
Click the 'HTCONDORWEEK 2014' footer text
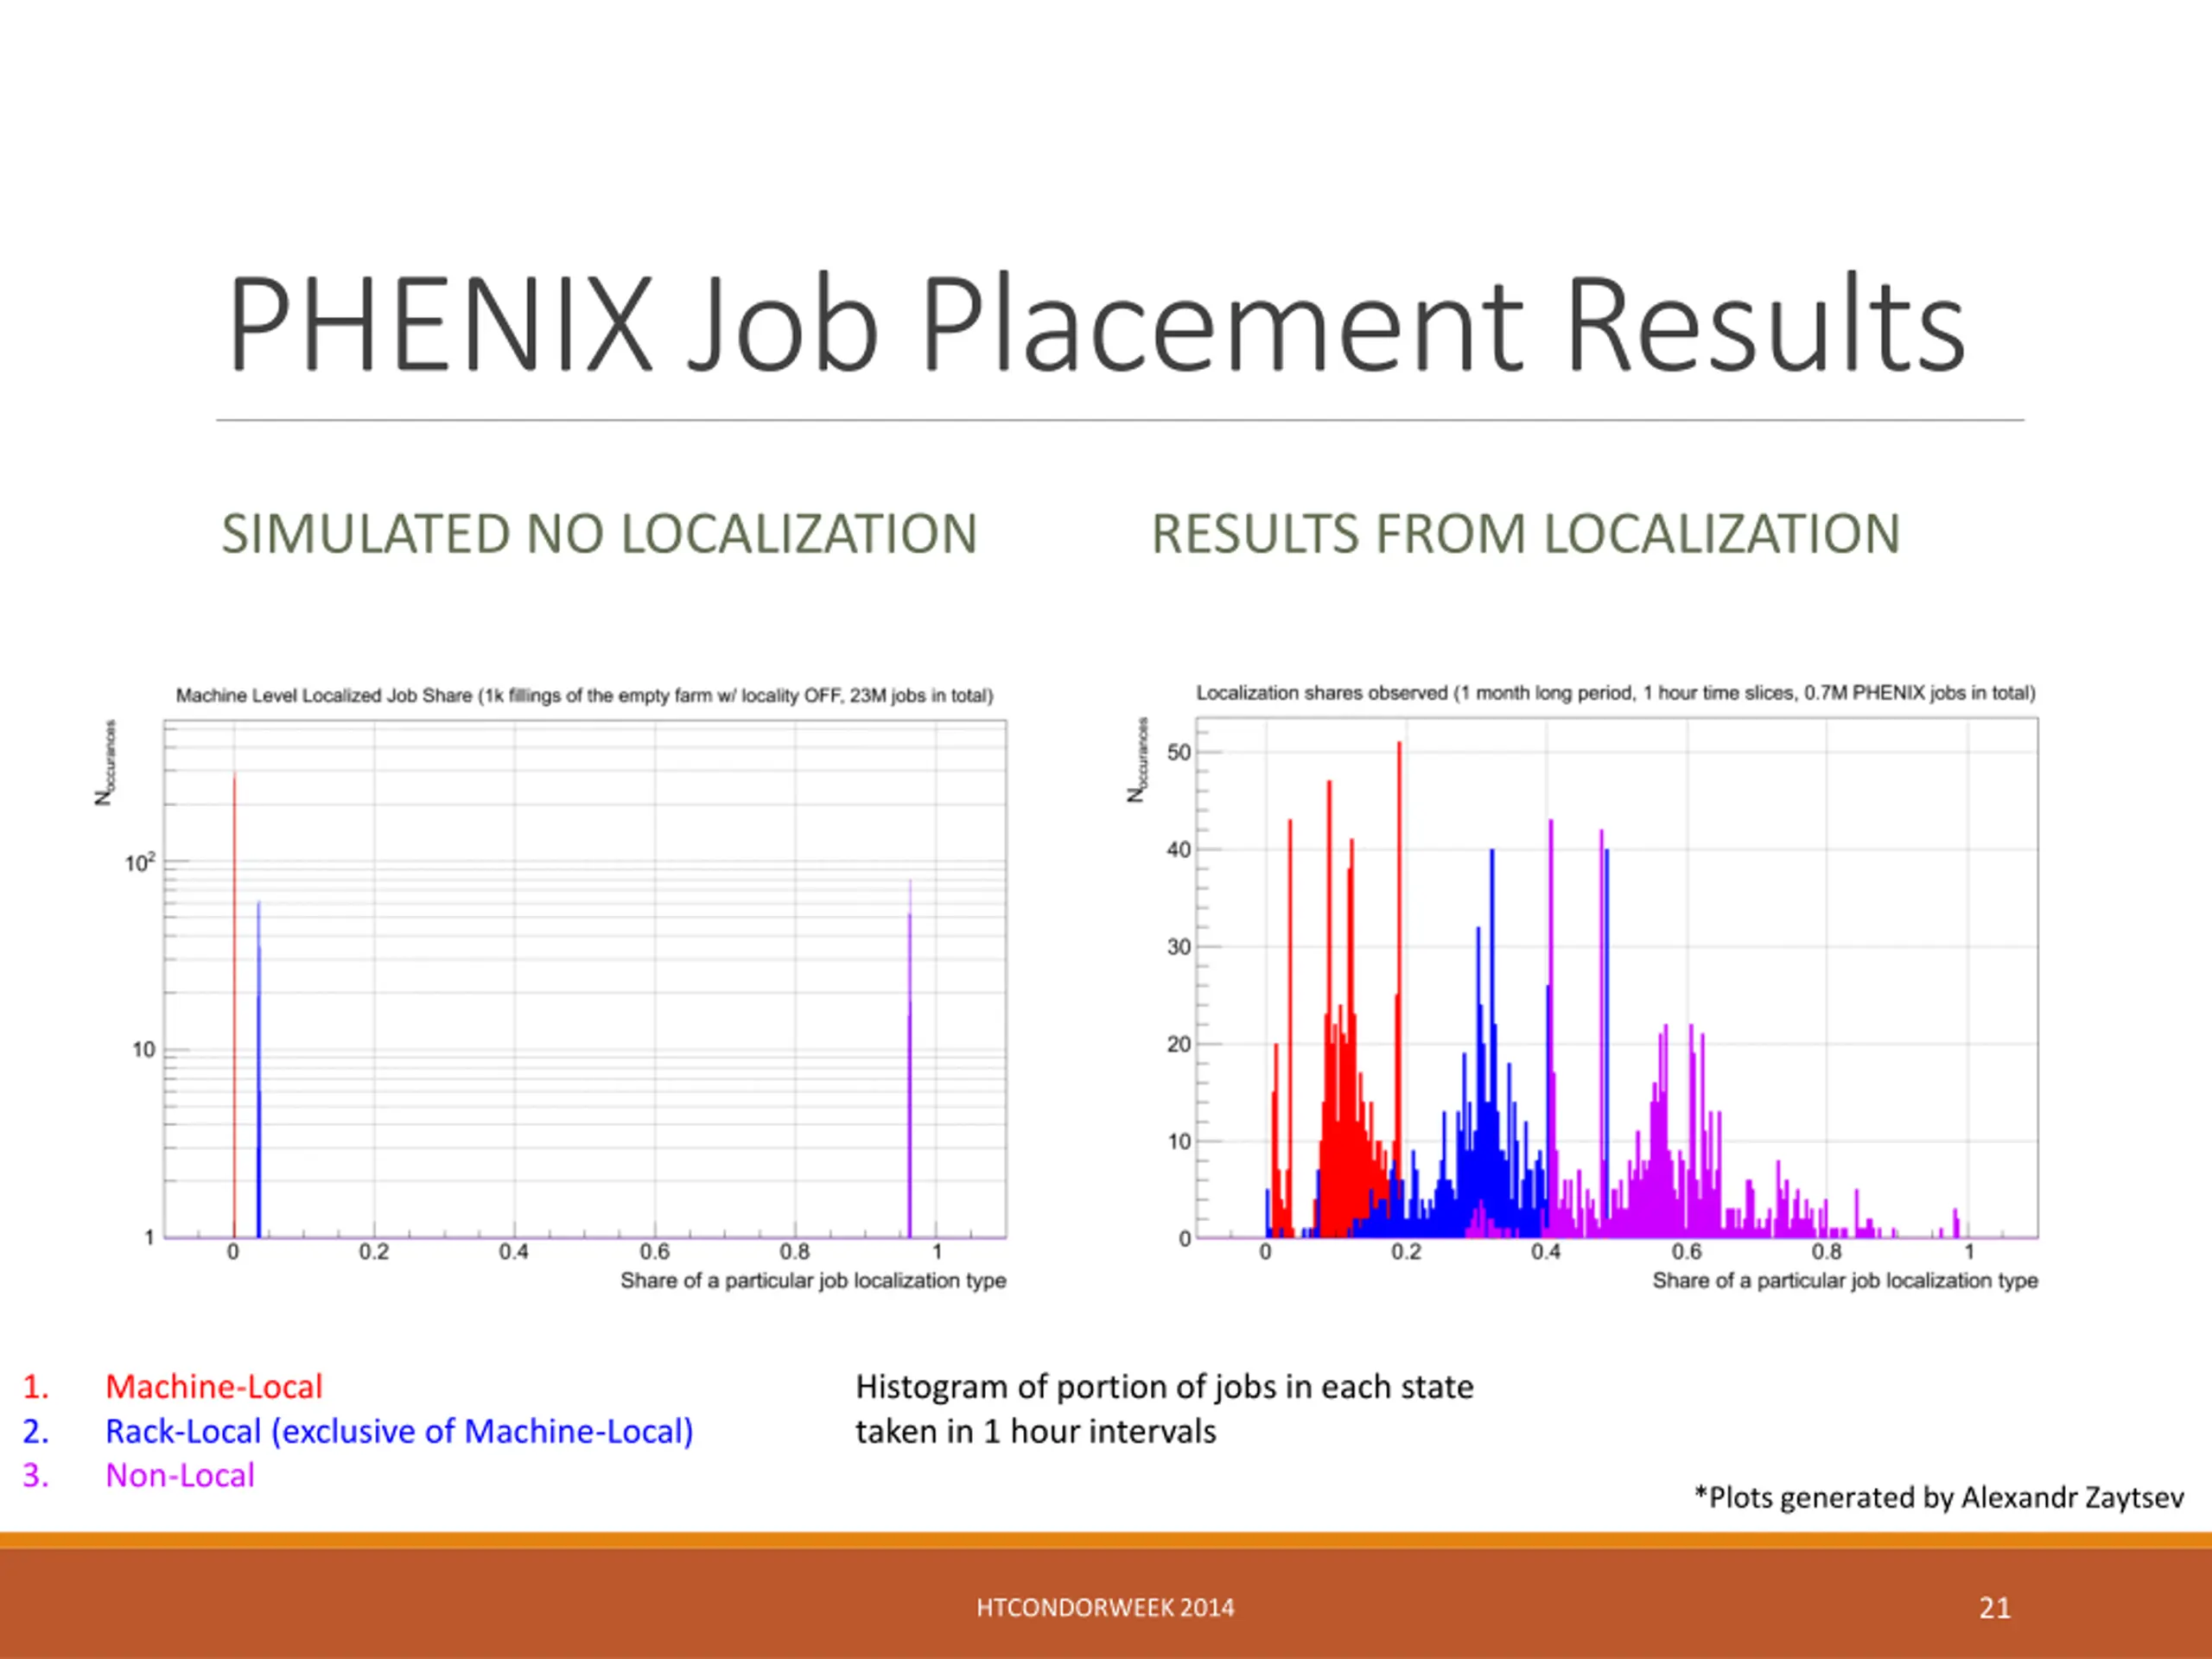coord(1105,1607)
